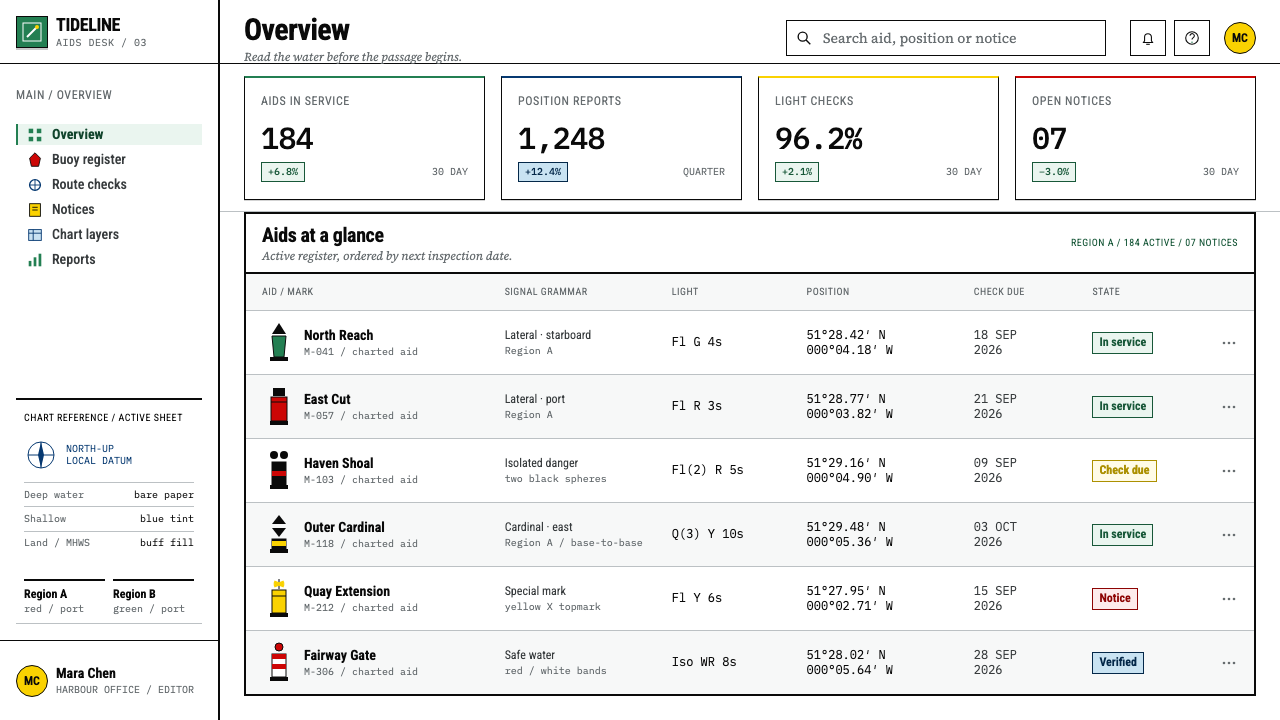
Task: Open Reports in sidebar
Action: point(109,259)
